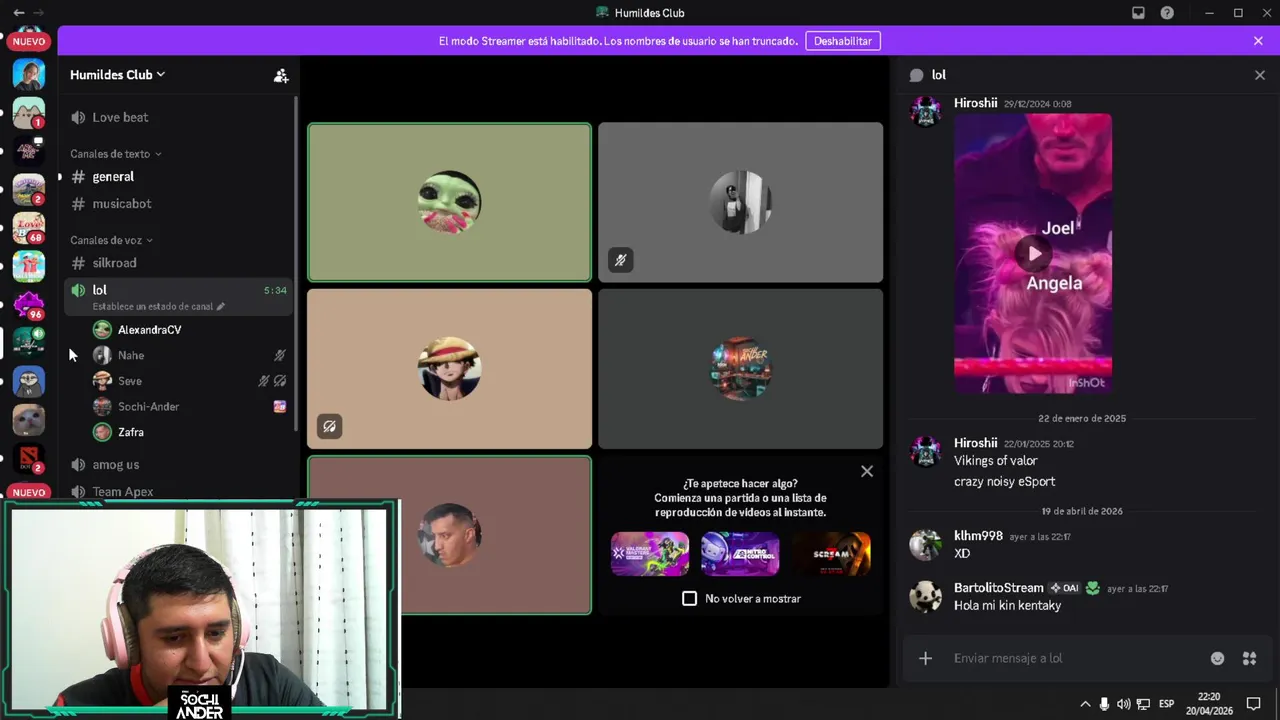Screen dimensions: 1280x720
Task: Open the musicabot text channel
Action: click(178, 204)
